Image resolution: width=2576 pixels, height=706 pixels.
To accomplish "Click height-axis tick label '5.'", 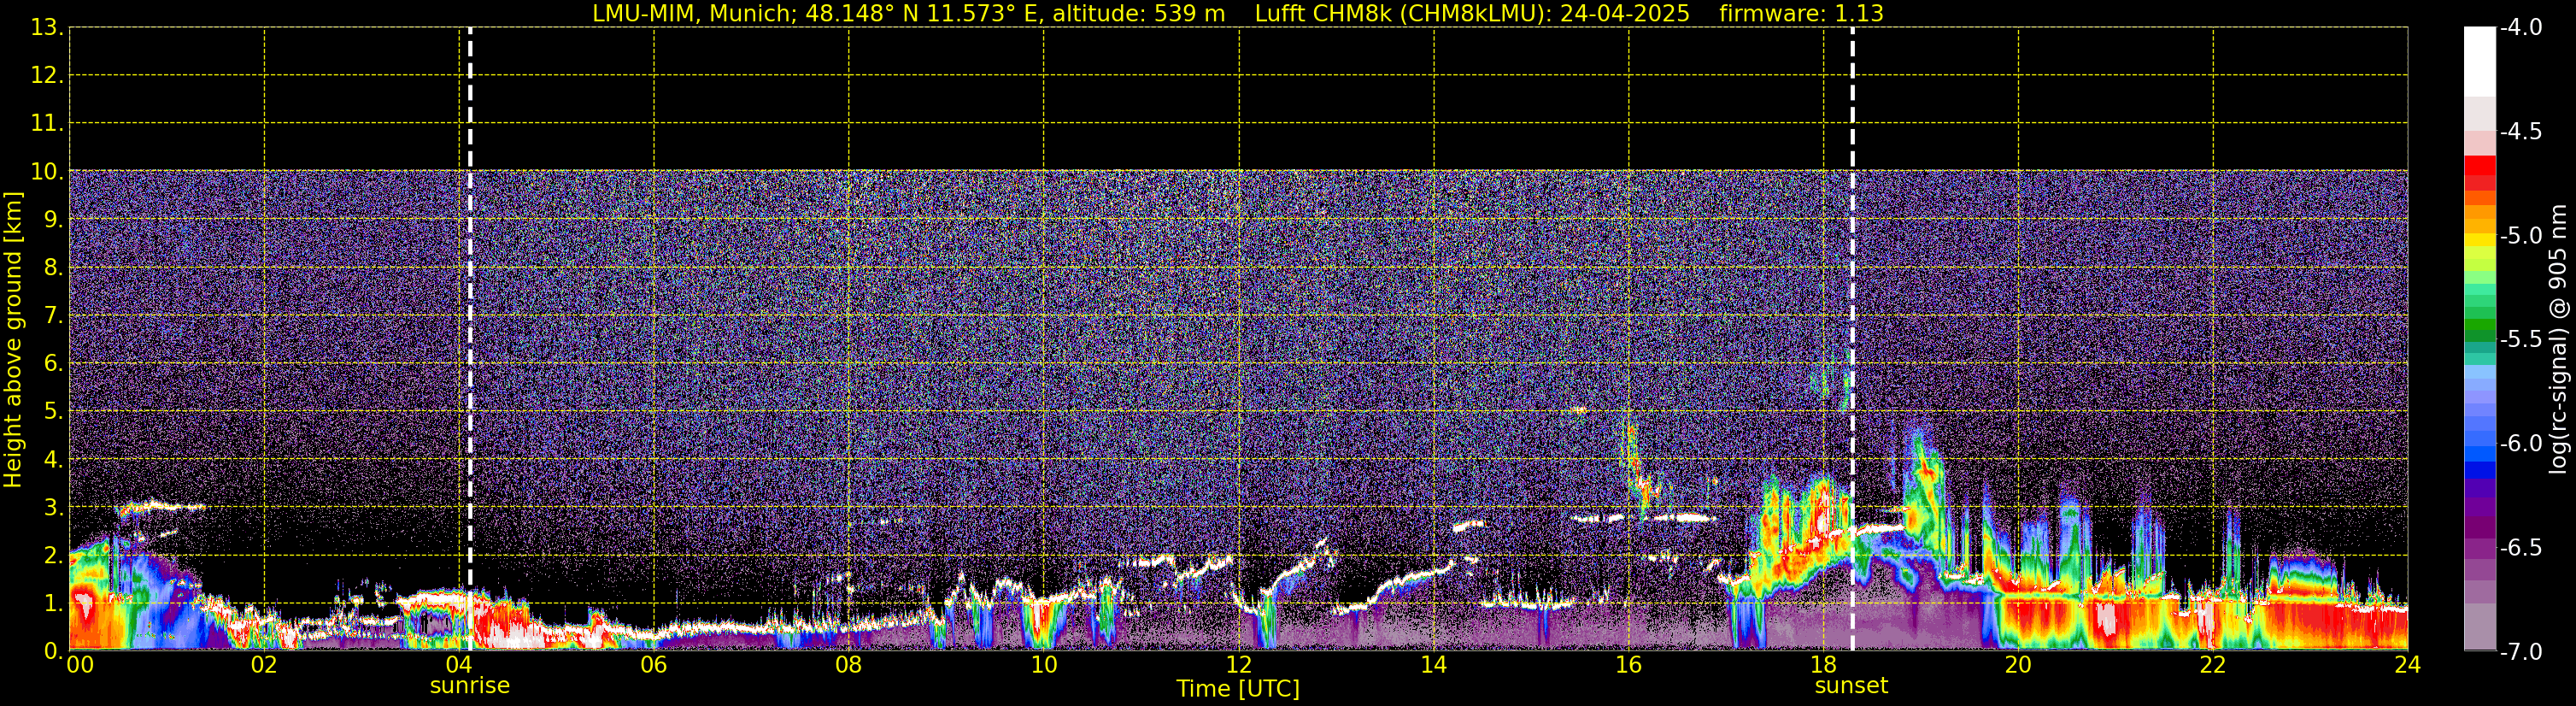I will 54,411.
